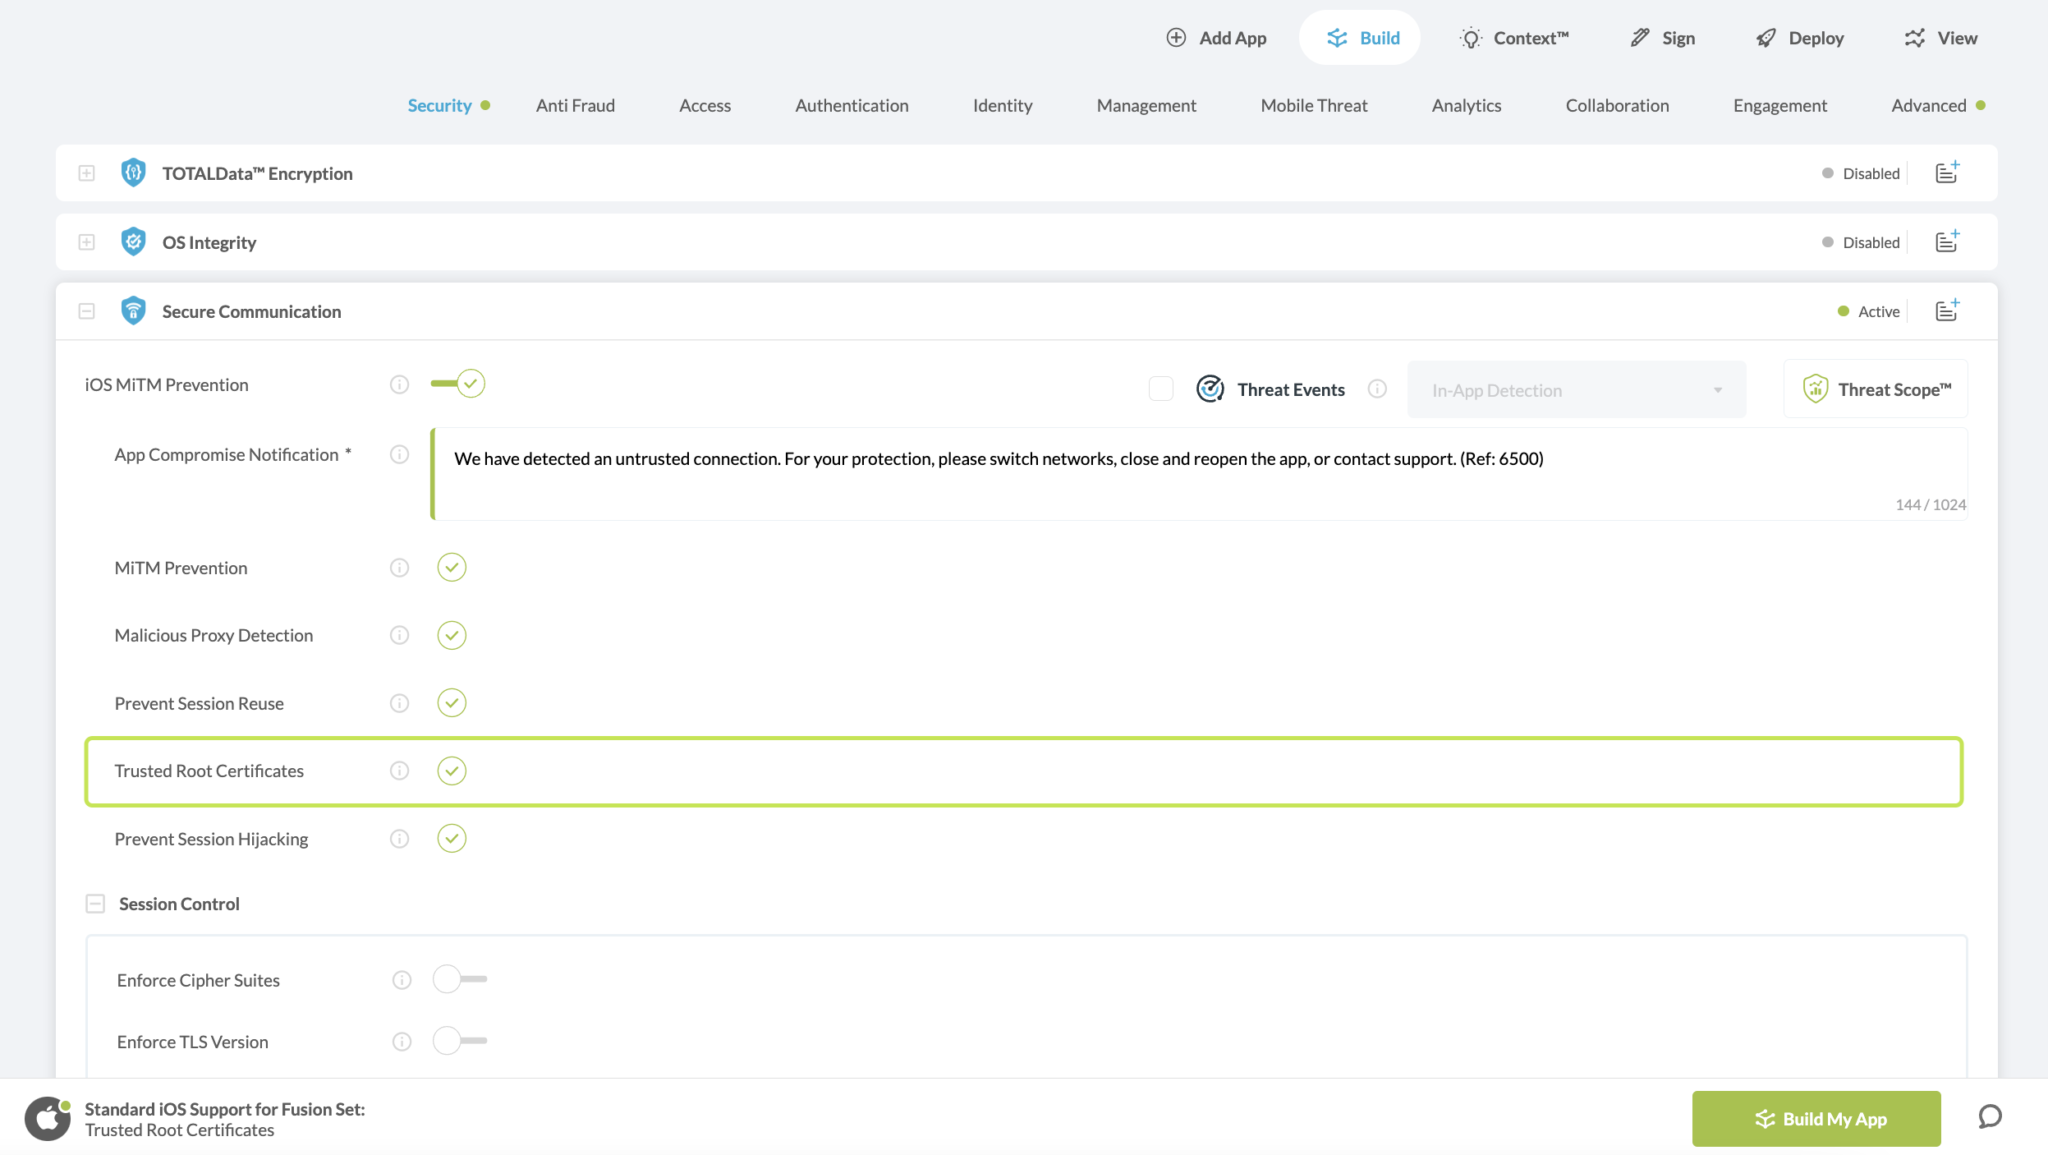Switch to the Anti Fraud tab
This screenshot has width=2048, height=1155.
[x=575, y=105]
